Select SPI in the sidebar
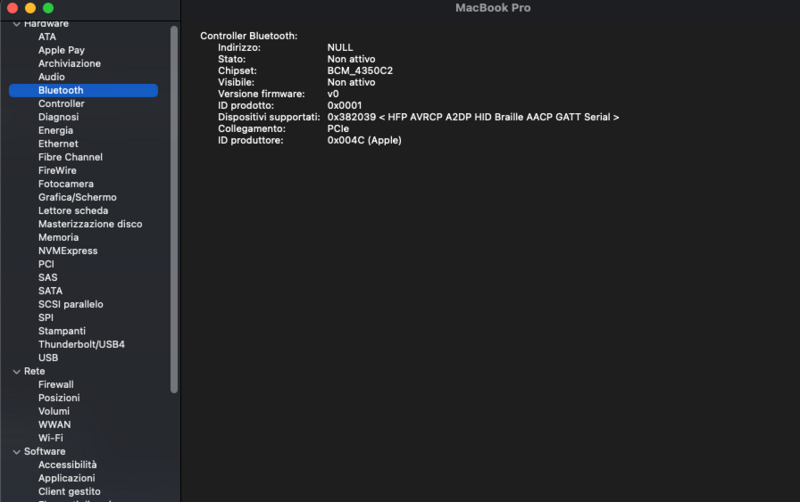 click(x=46, y=317)
